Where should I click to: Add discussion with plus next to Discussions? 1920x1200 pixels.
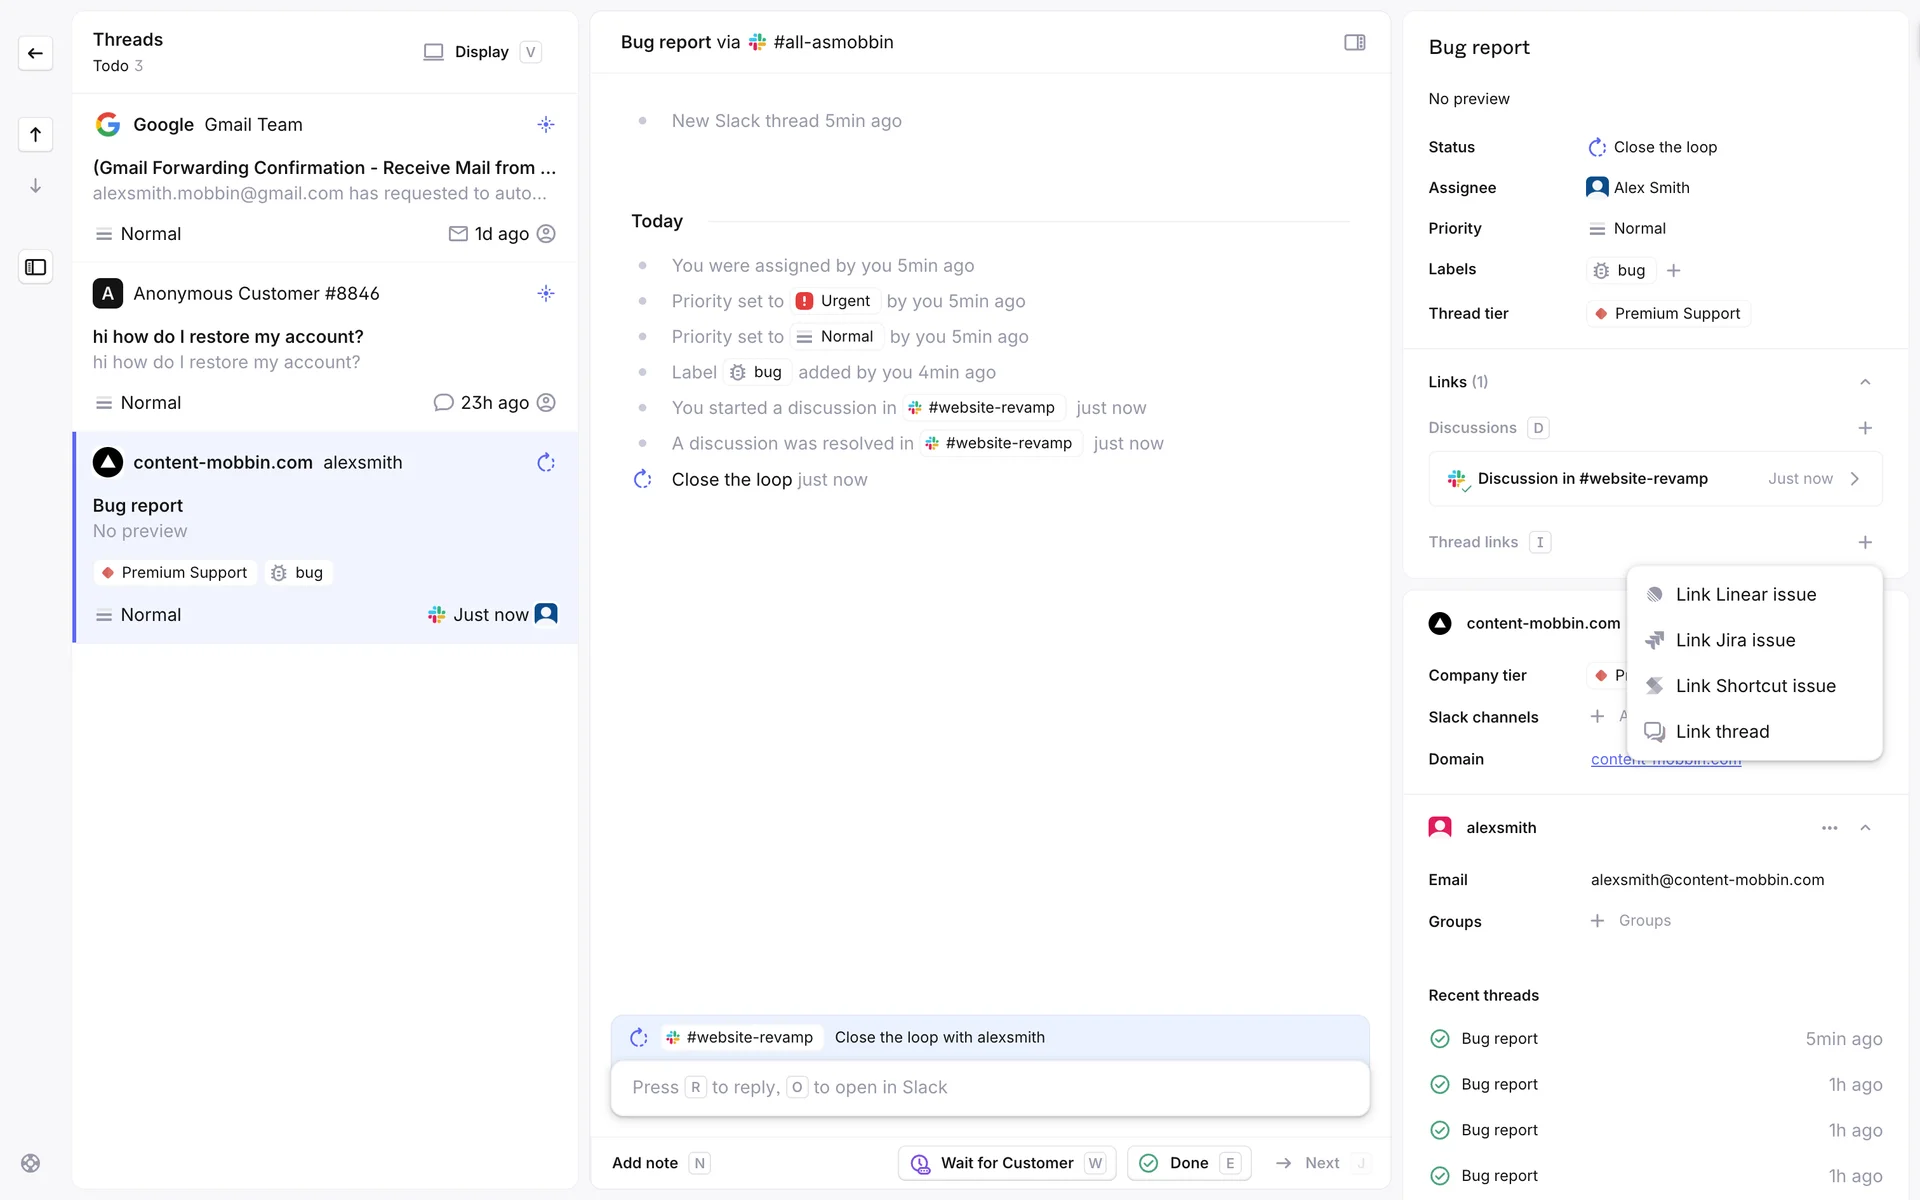(x=1864, y=428)
